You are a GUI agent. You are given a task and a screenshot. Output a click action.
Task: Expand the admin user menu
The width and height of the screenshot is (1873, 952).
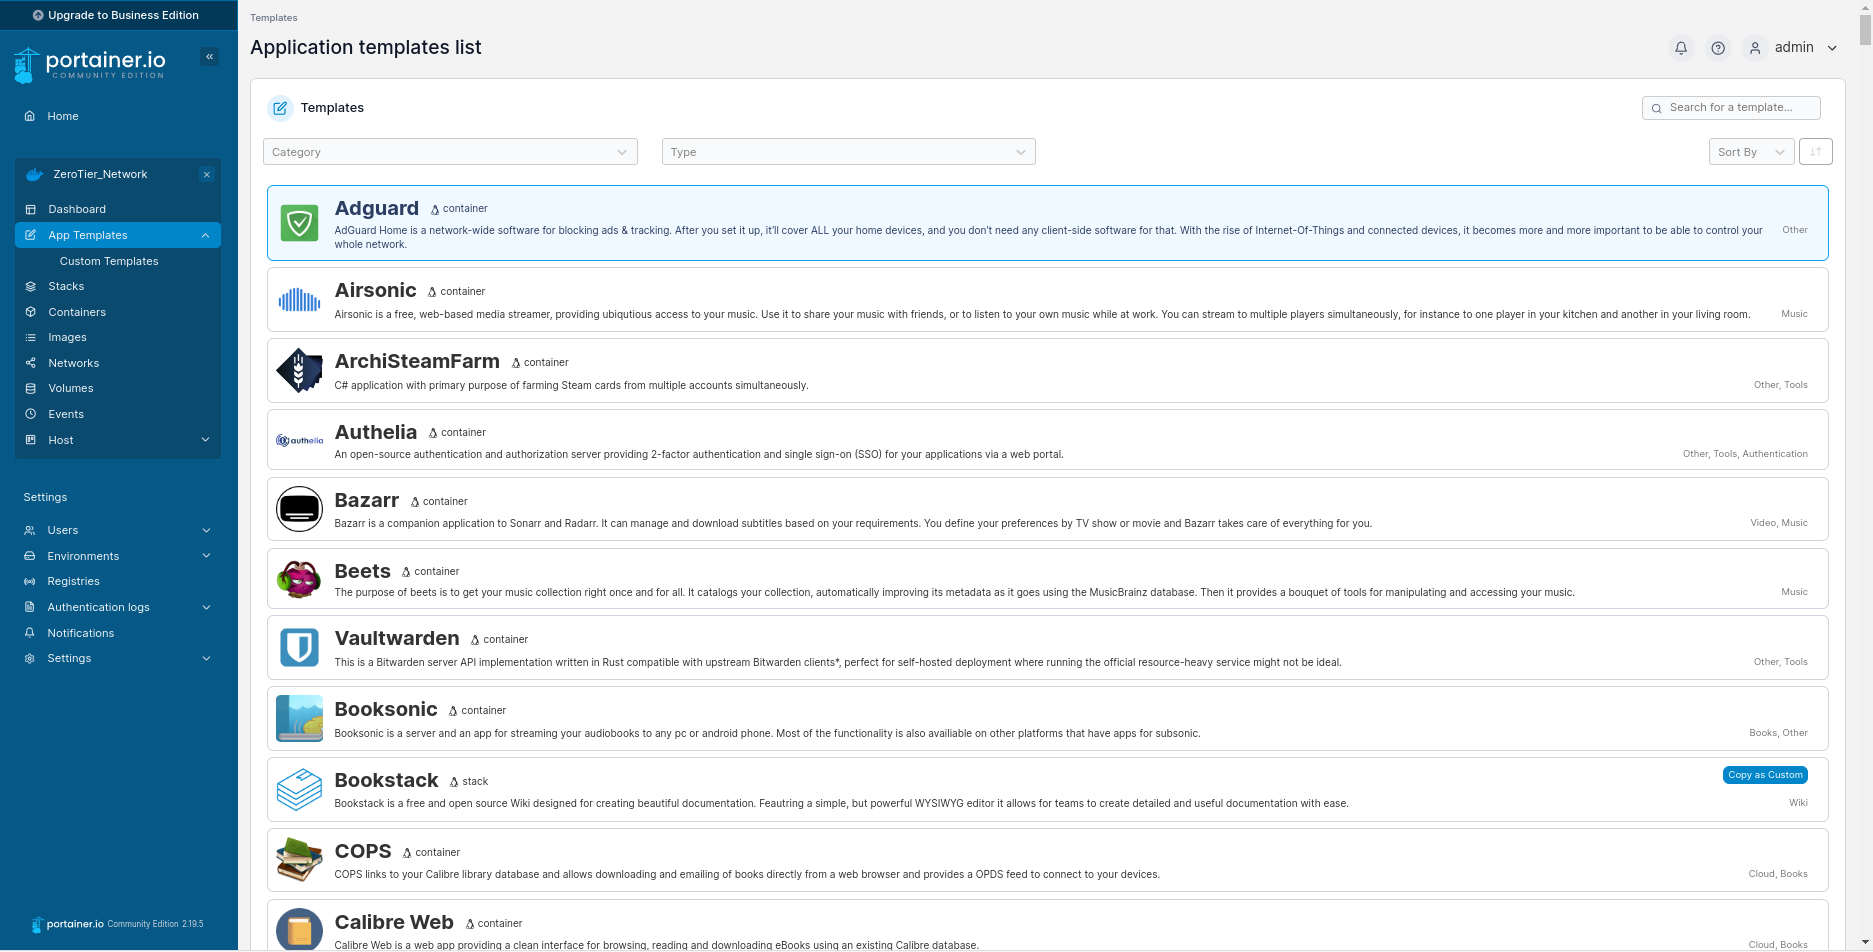click(x=1795, y=48)
